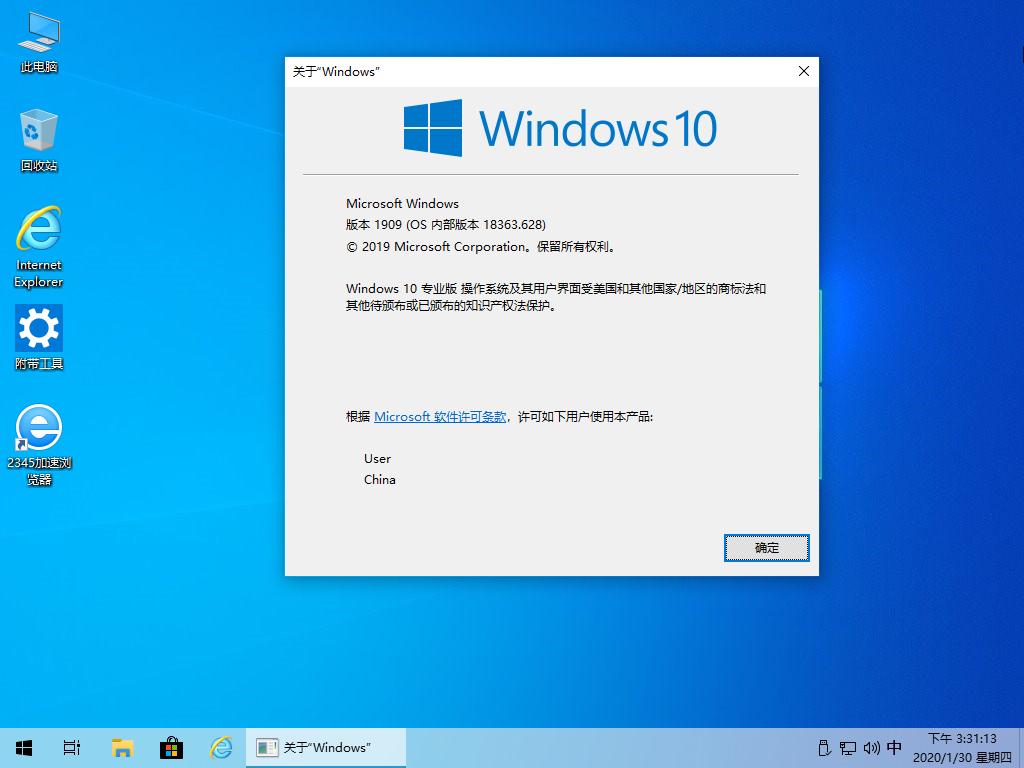Click the Microsoft Windows text line
The width and height of the screenshot is (1024, 768).
tap(402, 204)
